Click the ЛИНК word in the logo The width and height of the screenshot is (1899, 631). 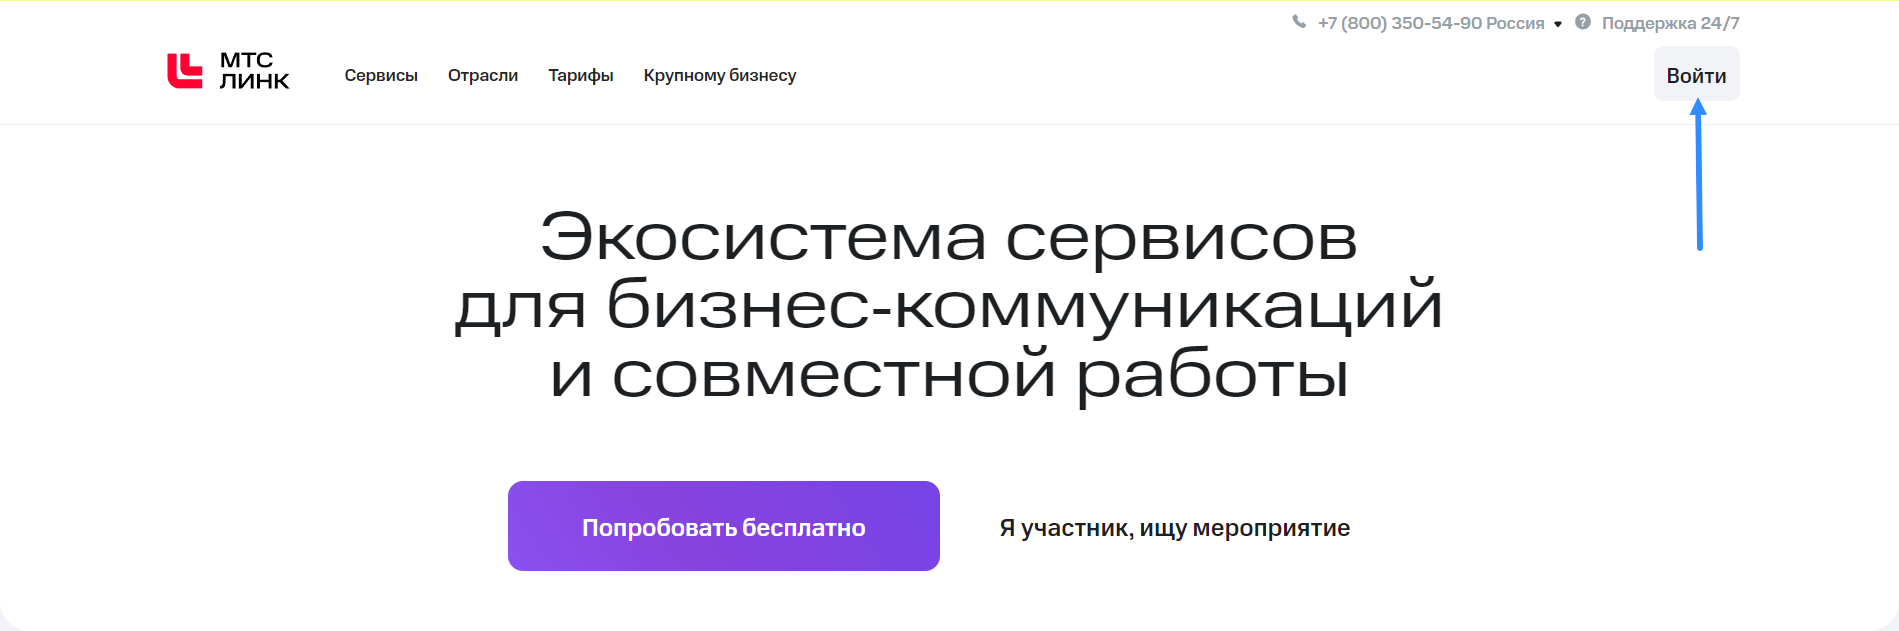pyautogui.click(x=254, y=81)
